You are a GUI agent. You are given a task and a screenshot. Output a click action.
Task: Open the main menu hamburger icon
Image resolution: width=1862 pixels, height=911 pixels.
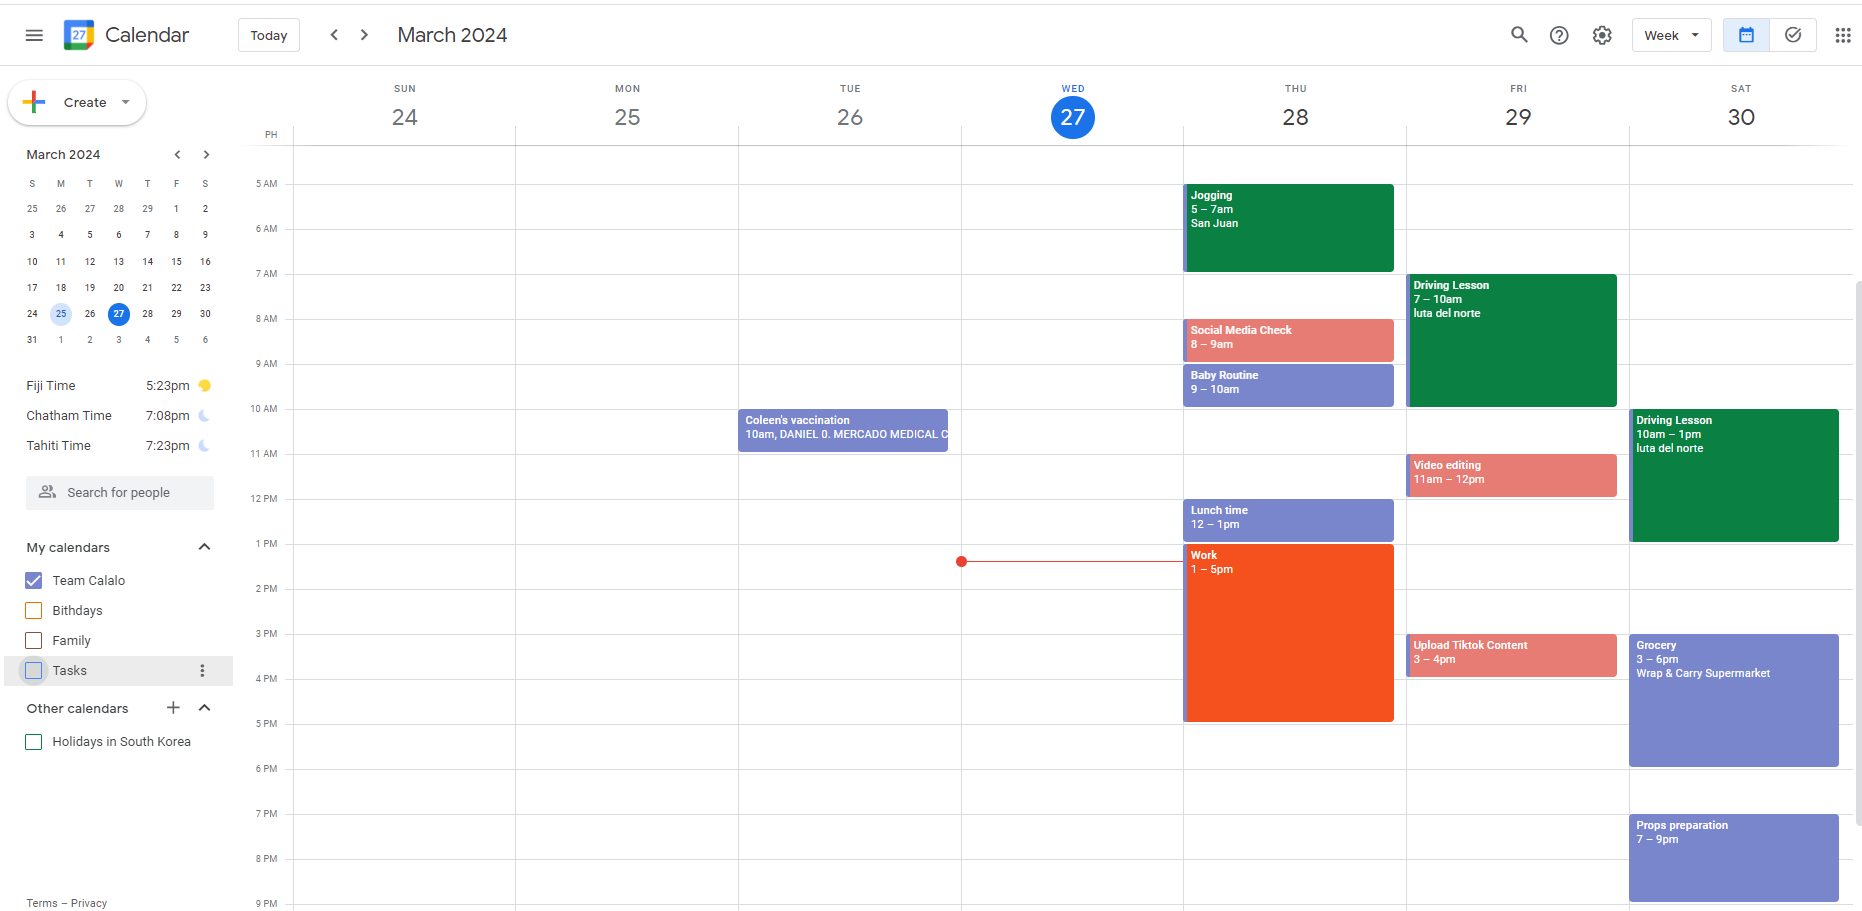pyautogui.click(x=34, y=35)
